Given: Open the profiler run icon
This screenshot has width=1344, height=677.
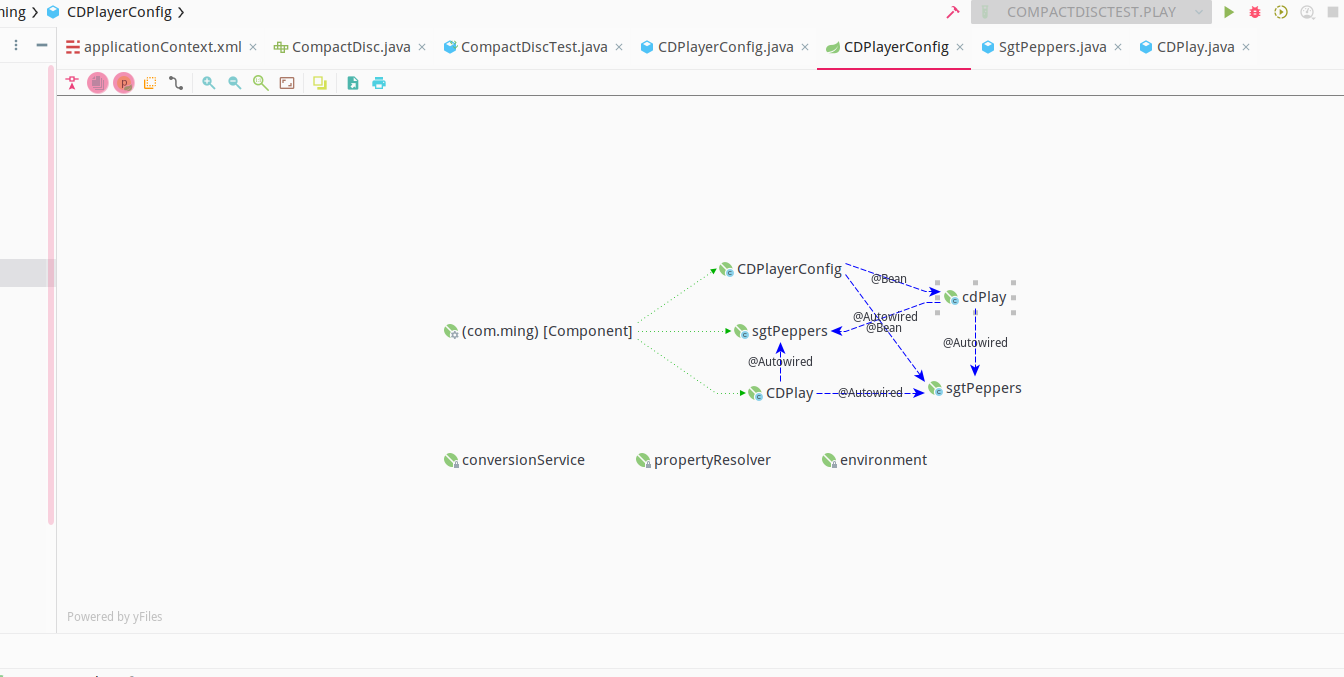Looking at the screenshot, I should (1307, 12).
